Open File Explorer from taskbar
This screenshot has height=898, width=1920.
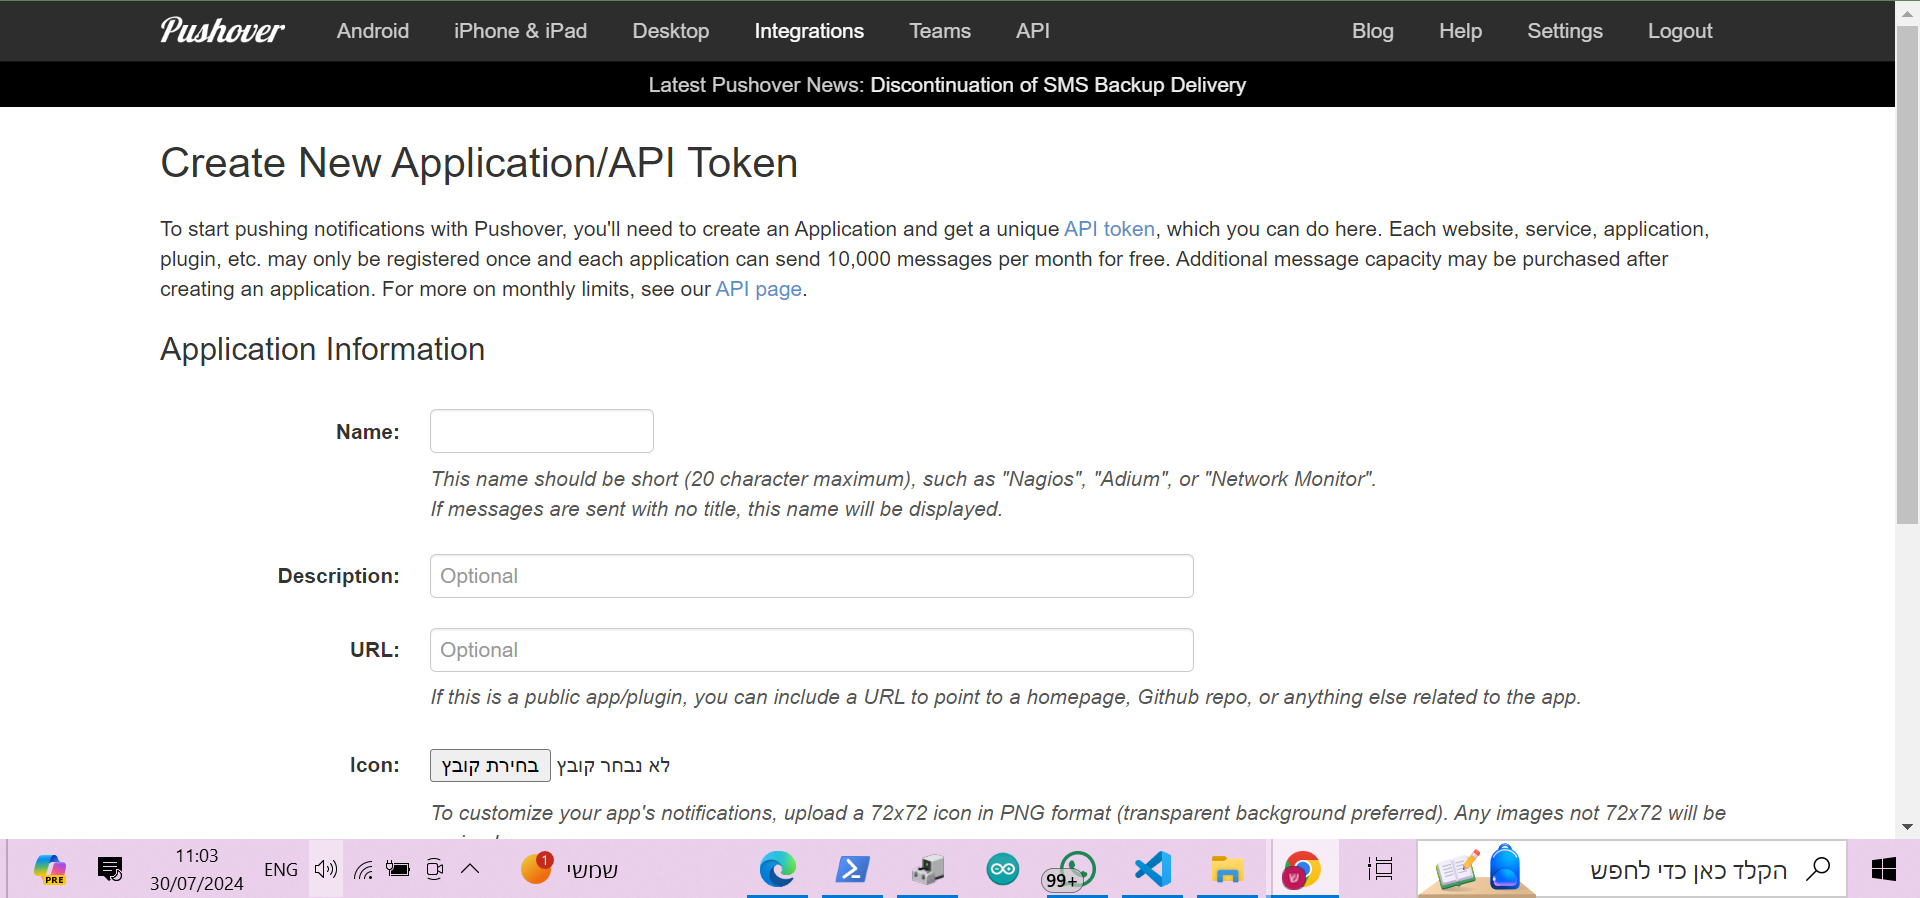(1227, 869)
